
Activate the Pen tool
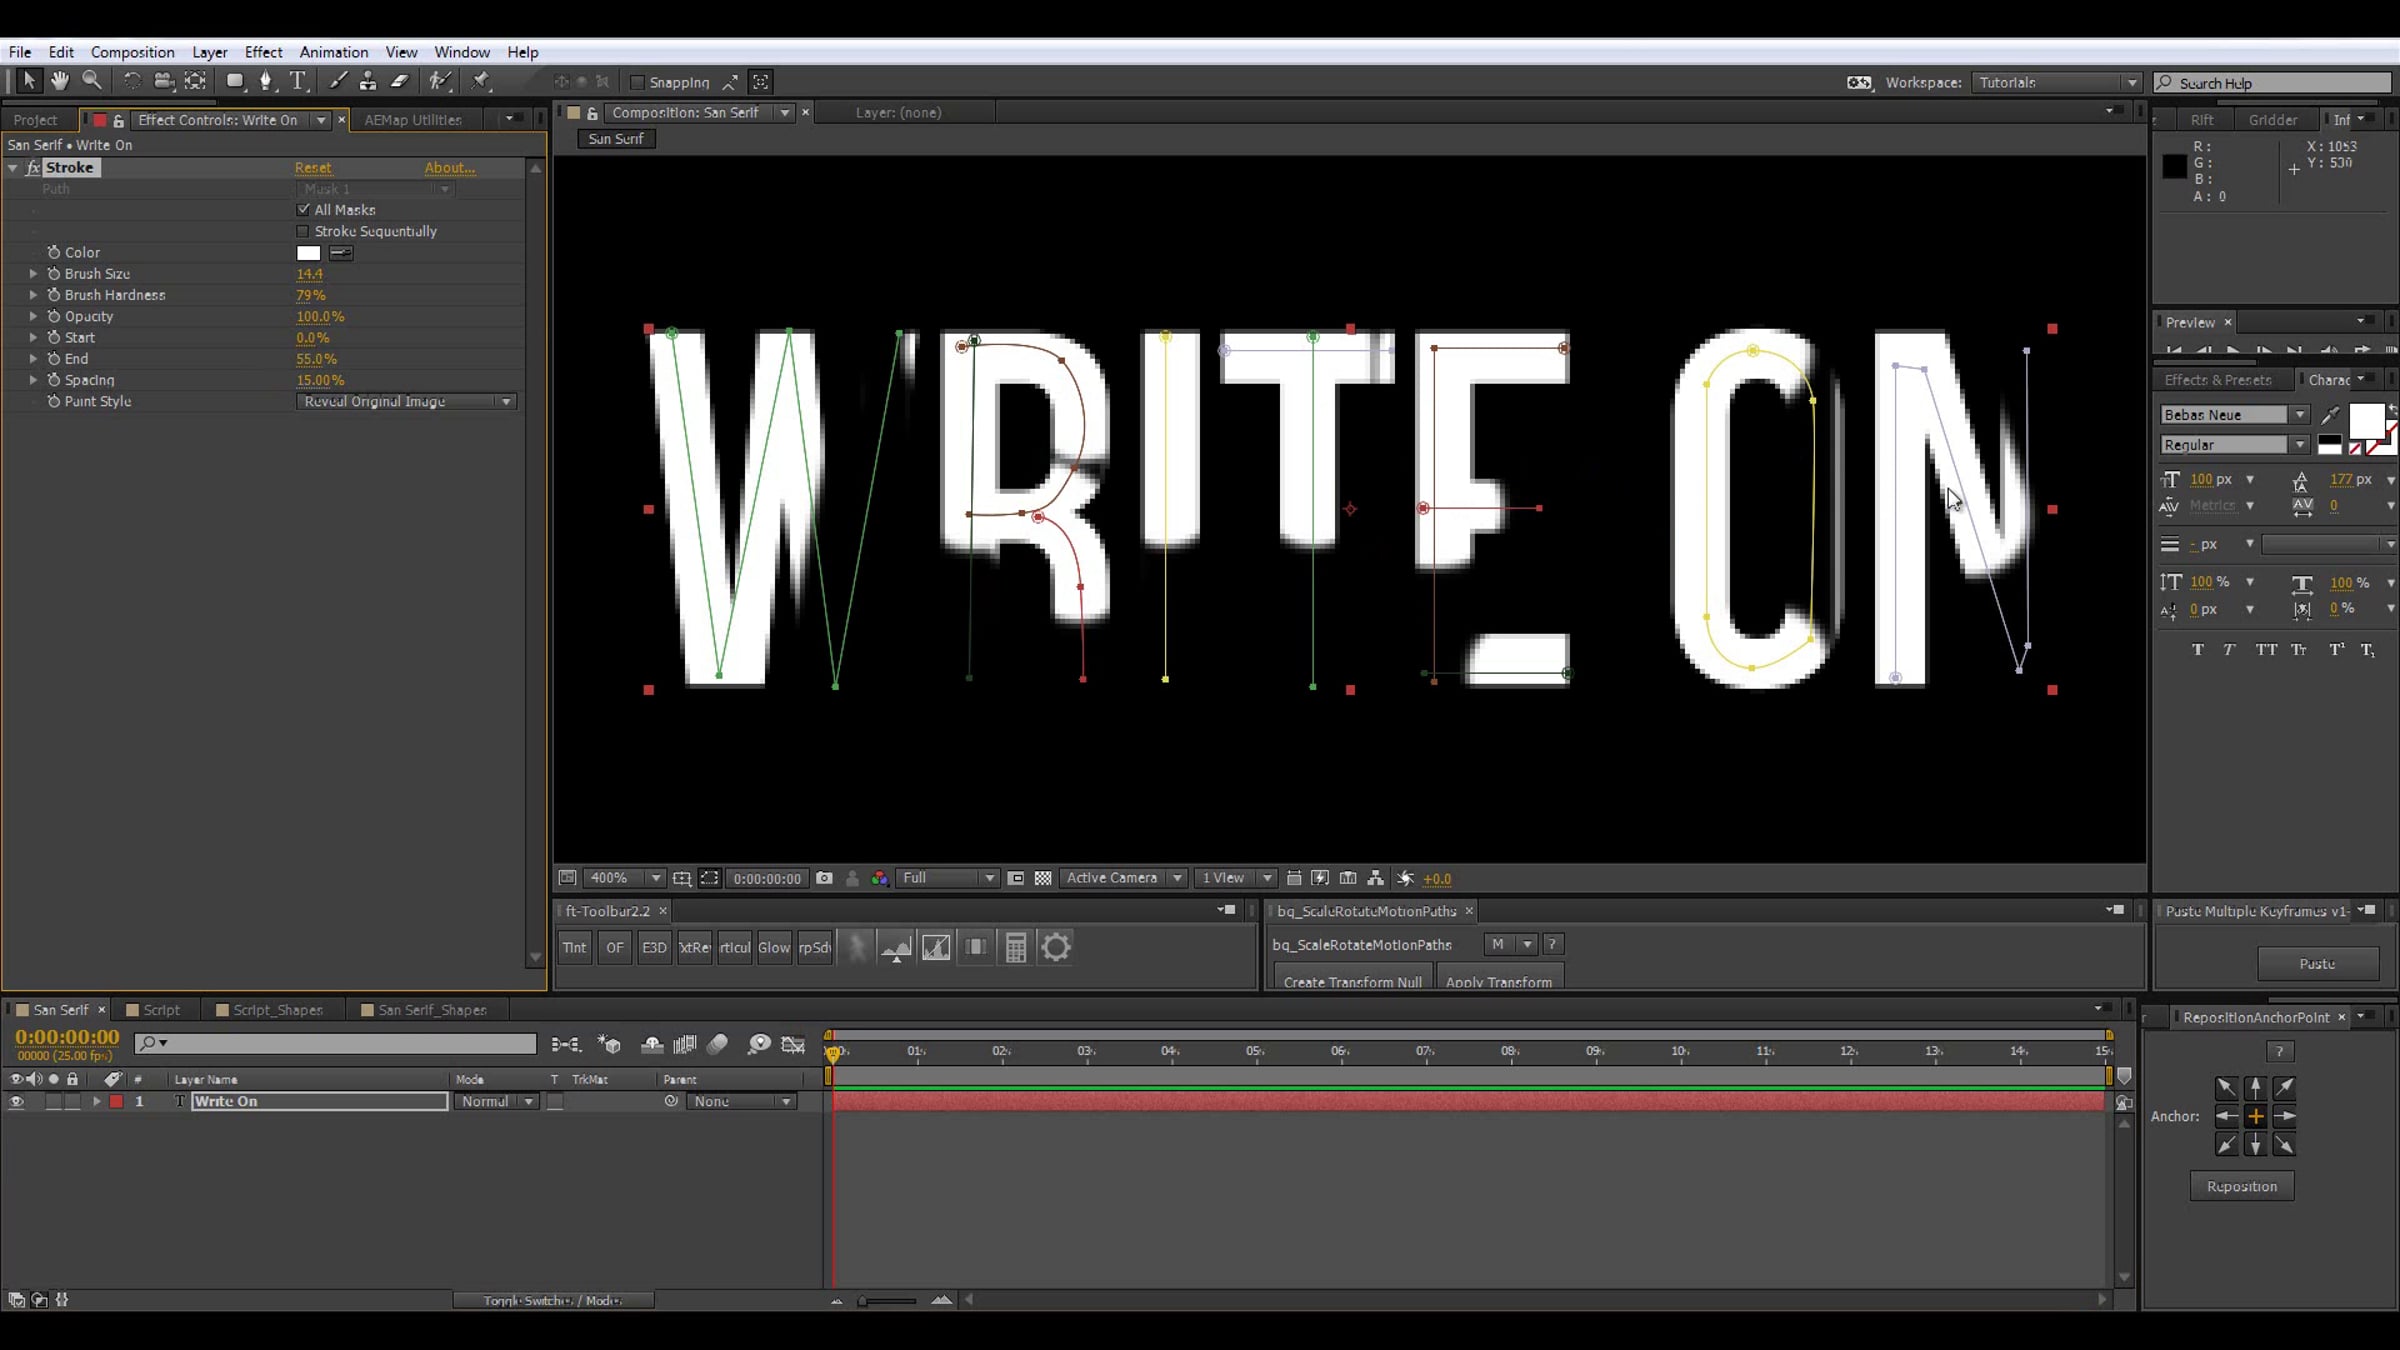(266, 81)
